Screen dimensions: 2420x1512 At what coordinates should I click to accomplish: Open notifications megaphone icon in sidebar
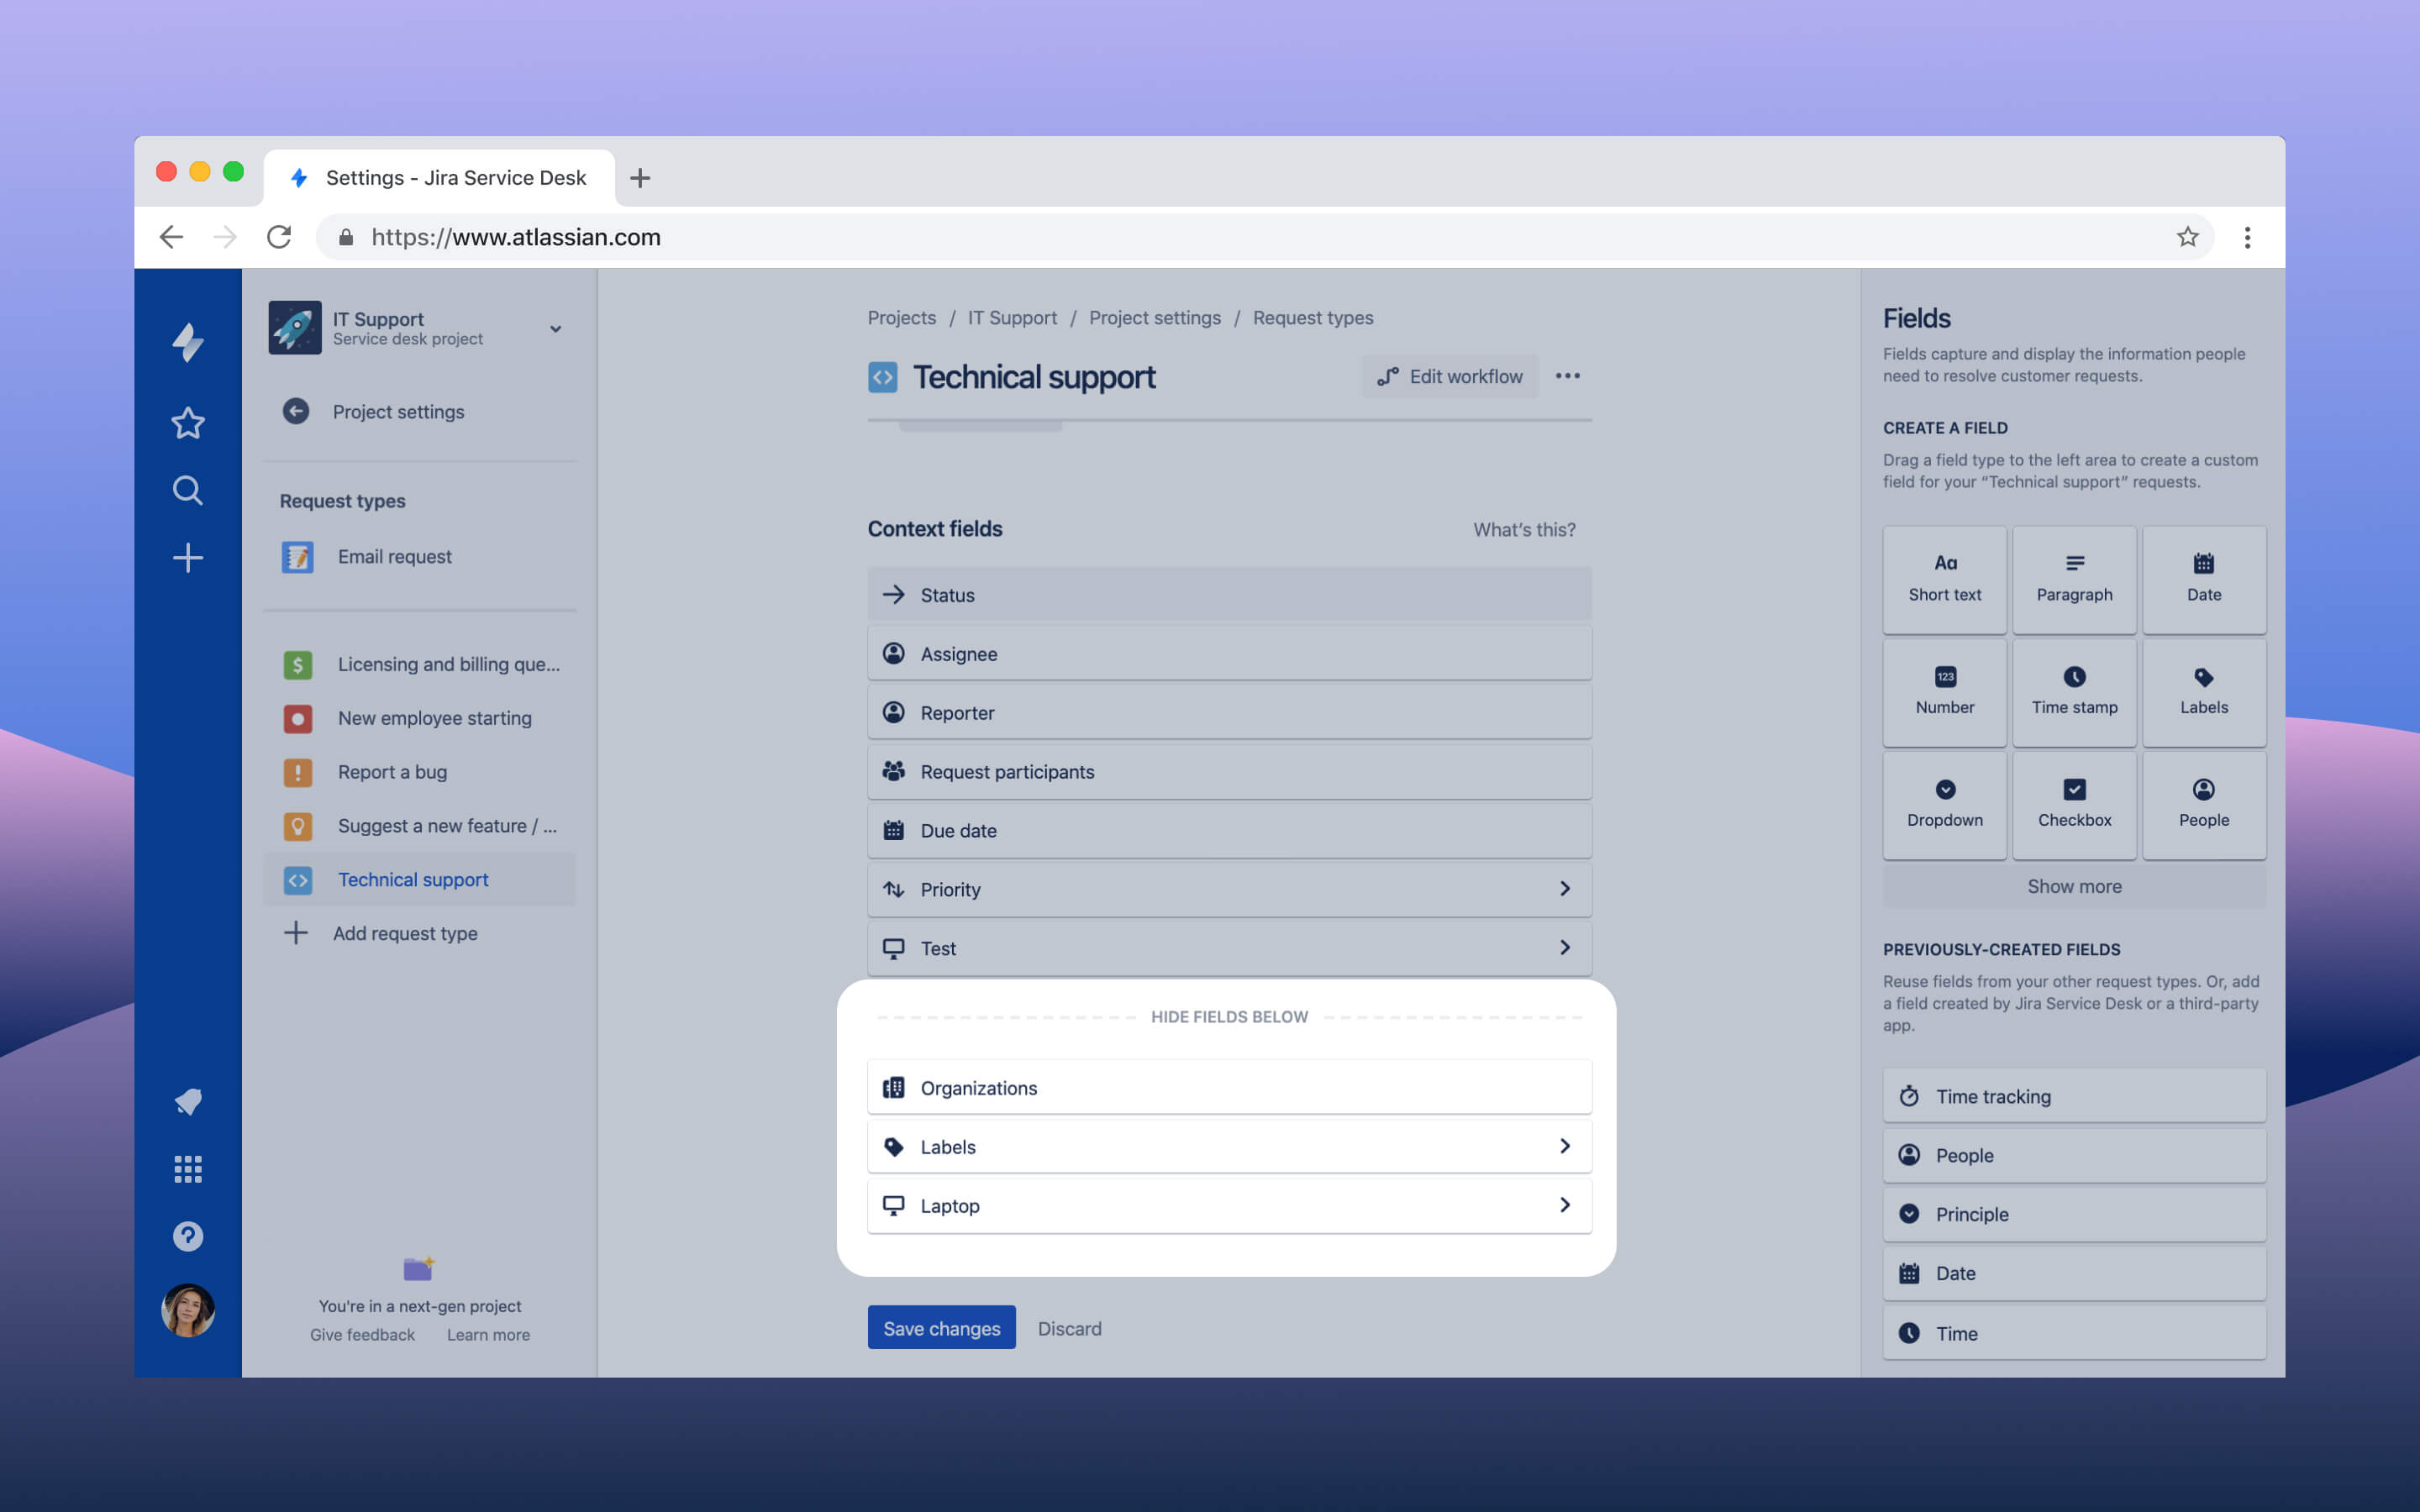tap(188, 1101)
